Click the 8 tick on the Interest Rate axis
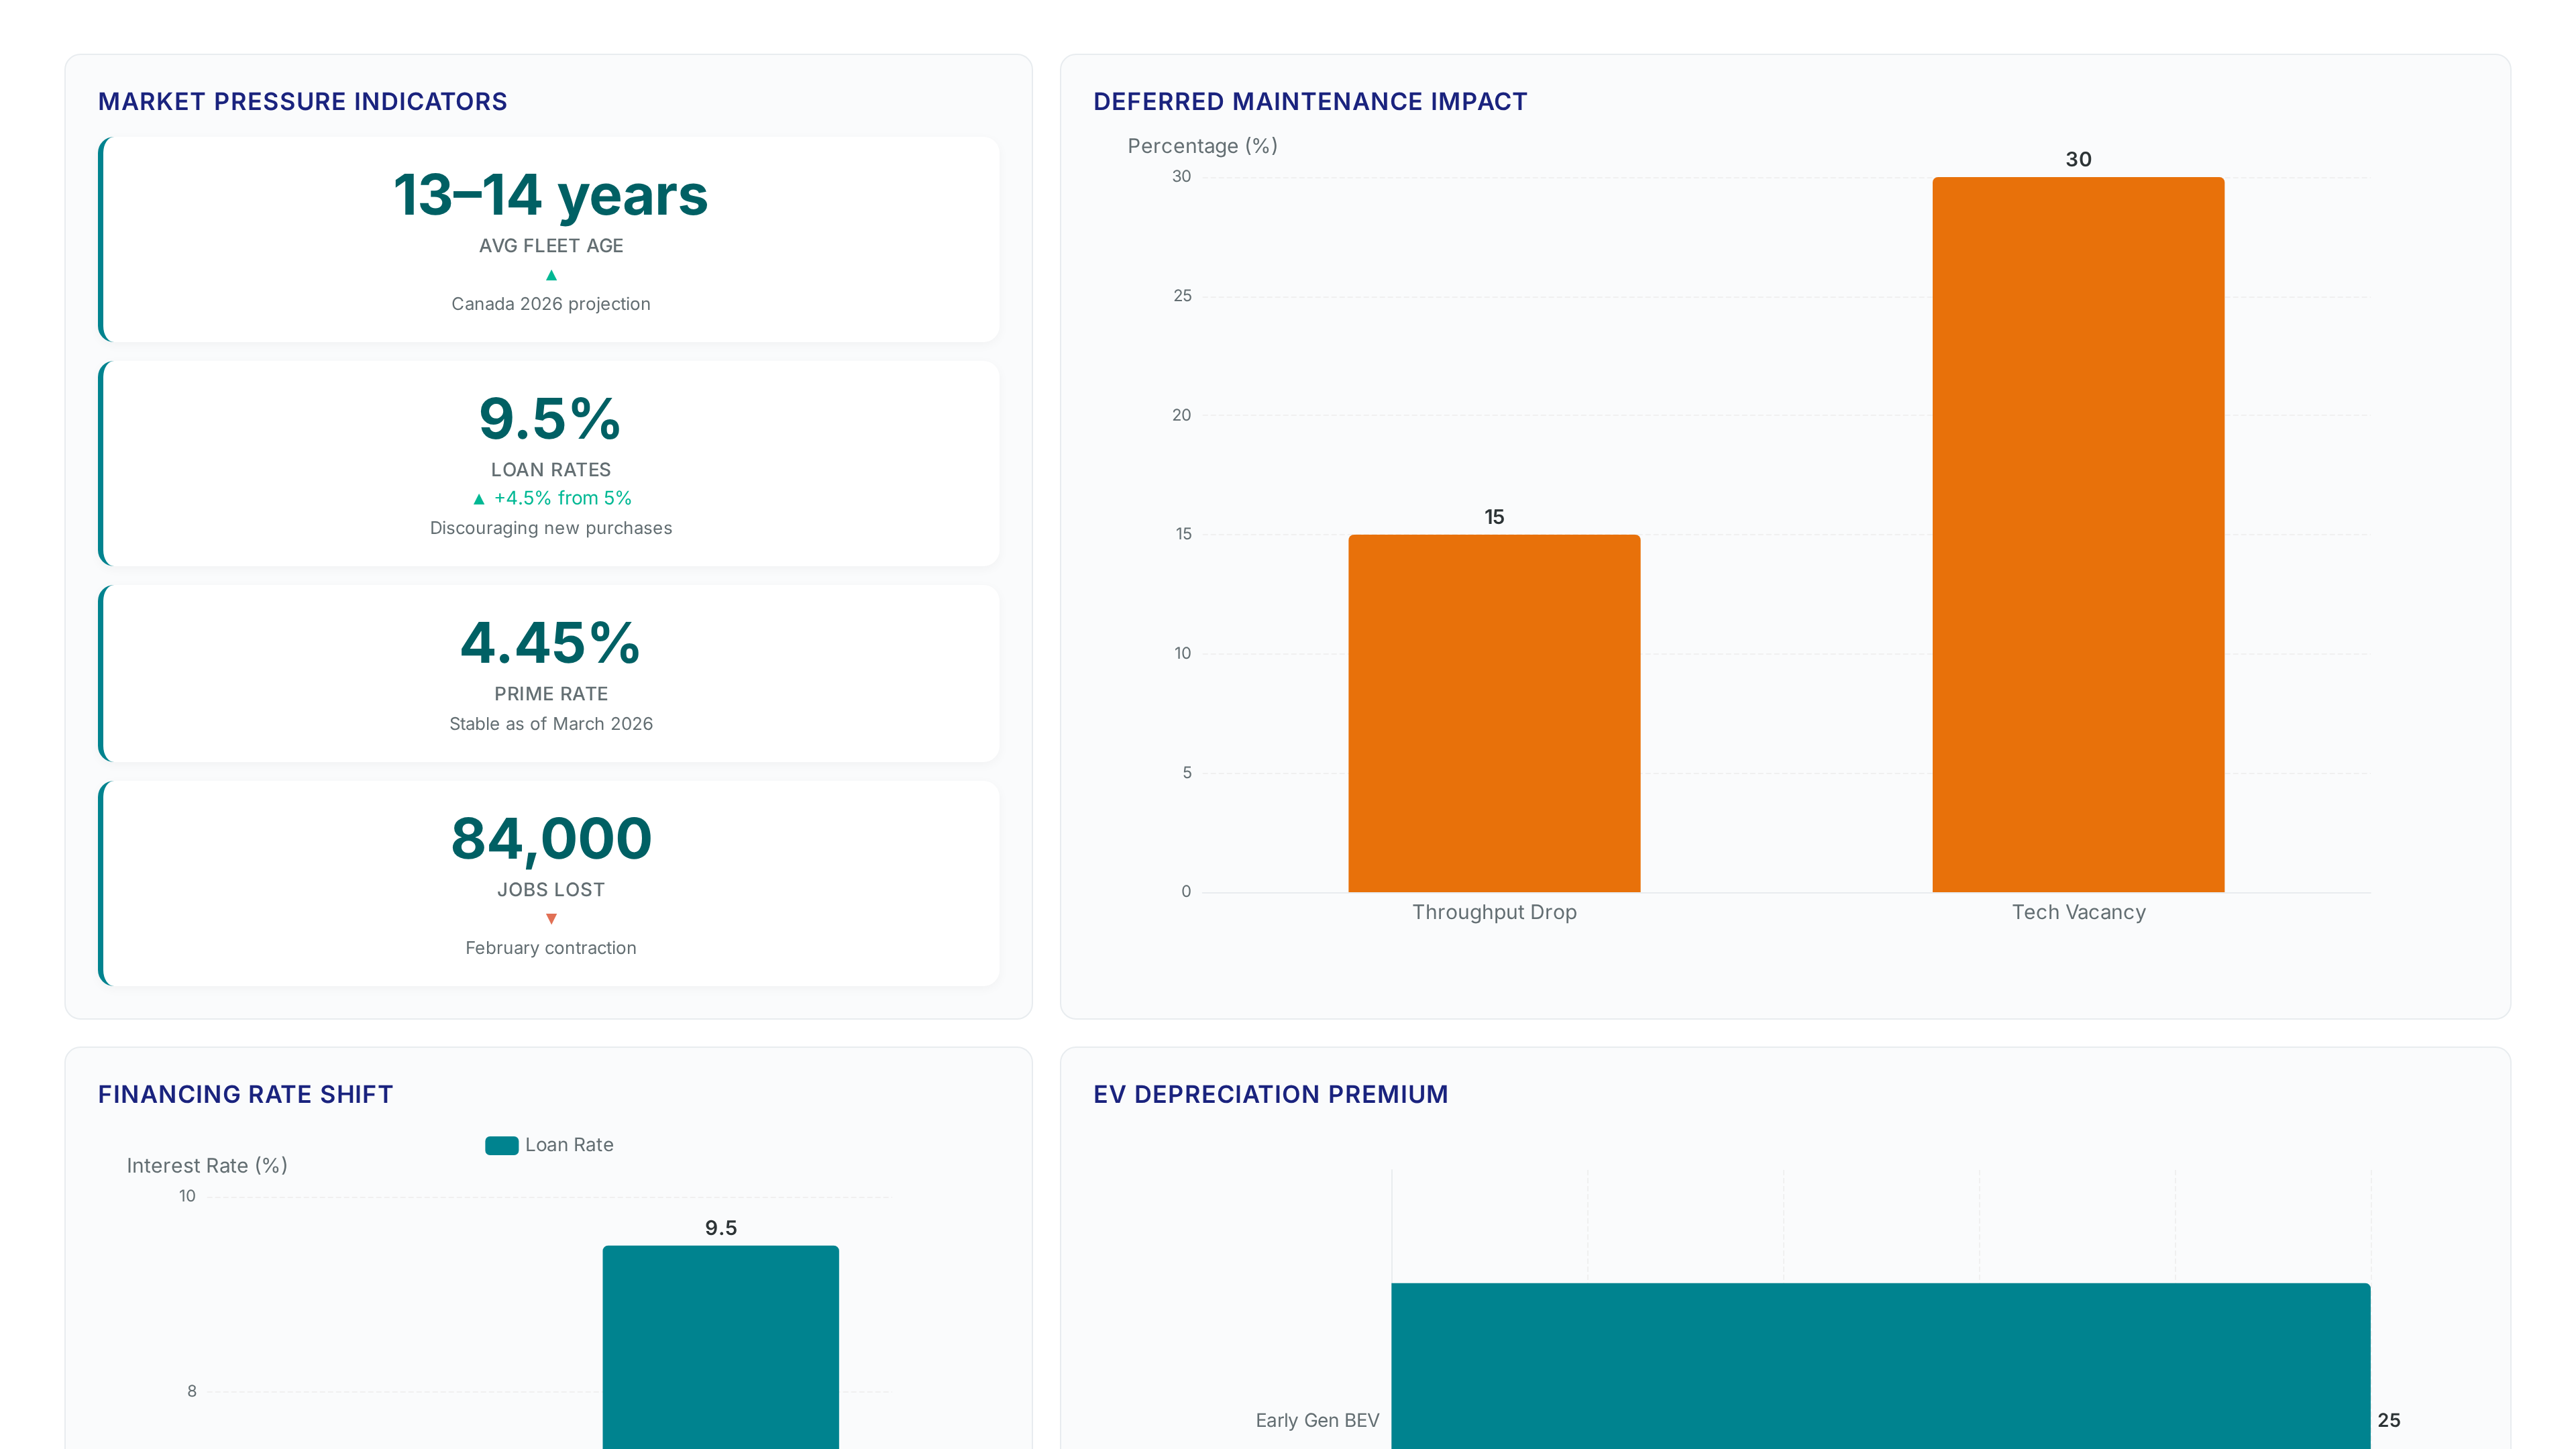The width and height of the screenshot is (2576, 1449). (192, 1391)
